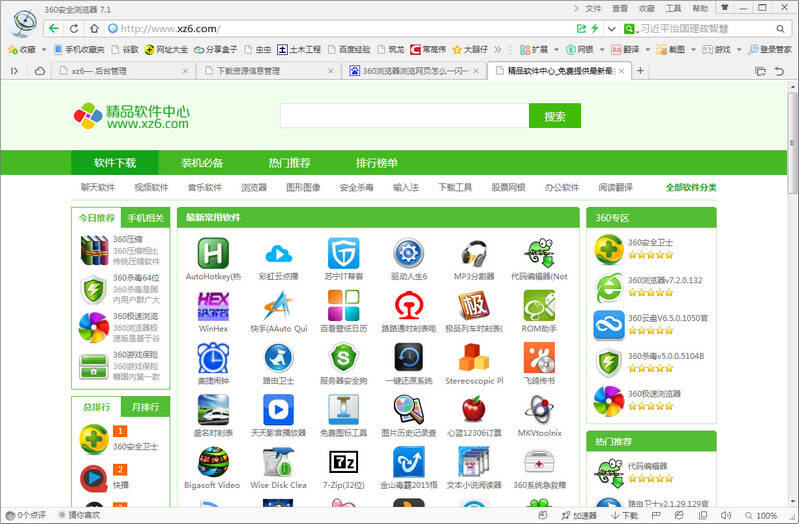Go to home page icon
Viewport: 799px width, 524px height.
(x=94, y=29)
